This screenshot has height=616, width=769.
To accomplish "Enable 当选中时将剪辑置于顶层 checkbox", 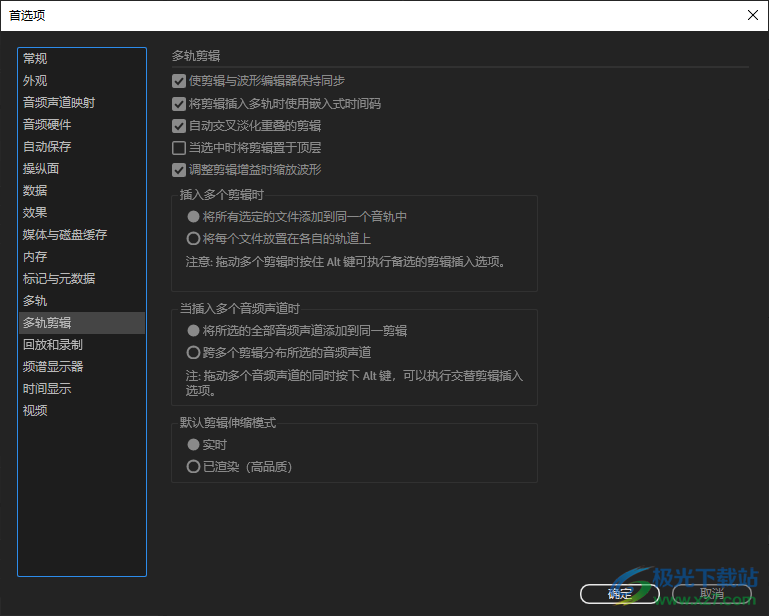I will tap(179, 148).
